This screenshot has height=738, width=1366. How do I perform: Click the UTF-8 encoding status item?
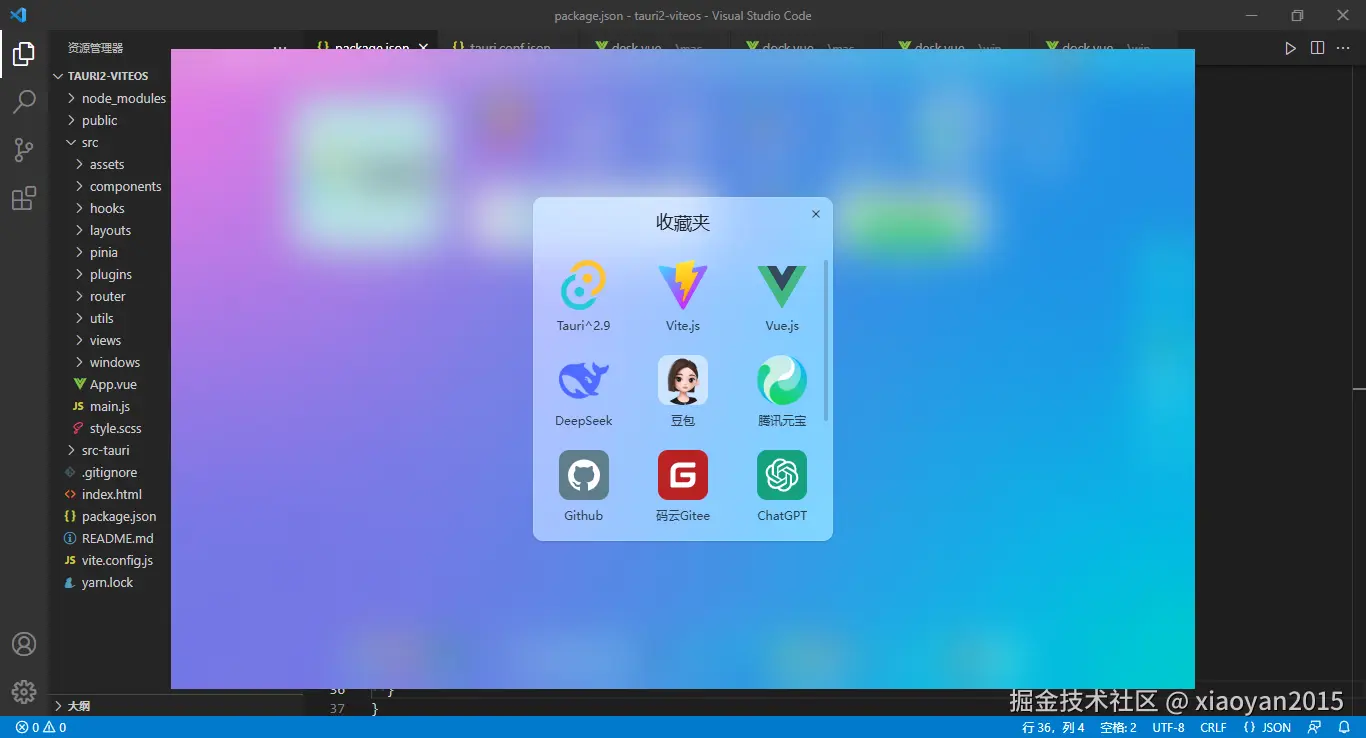[1168, 727]
